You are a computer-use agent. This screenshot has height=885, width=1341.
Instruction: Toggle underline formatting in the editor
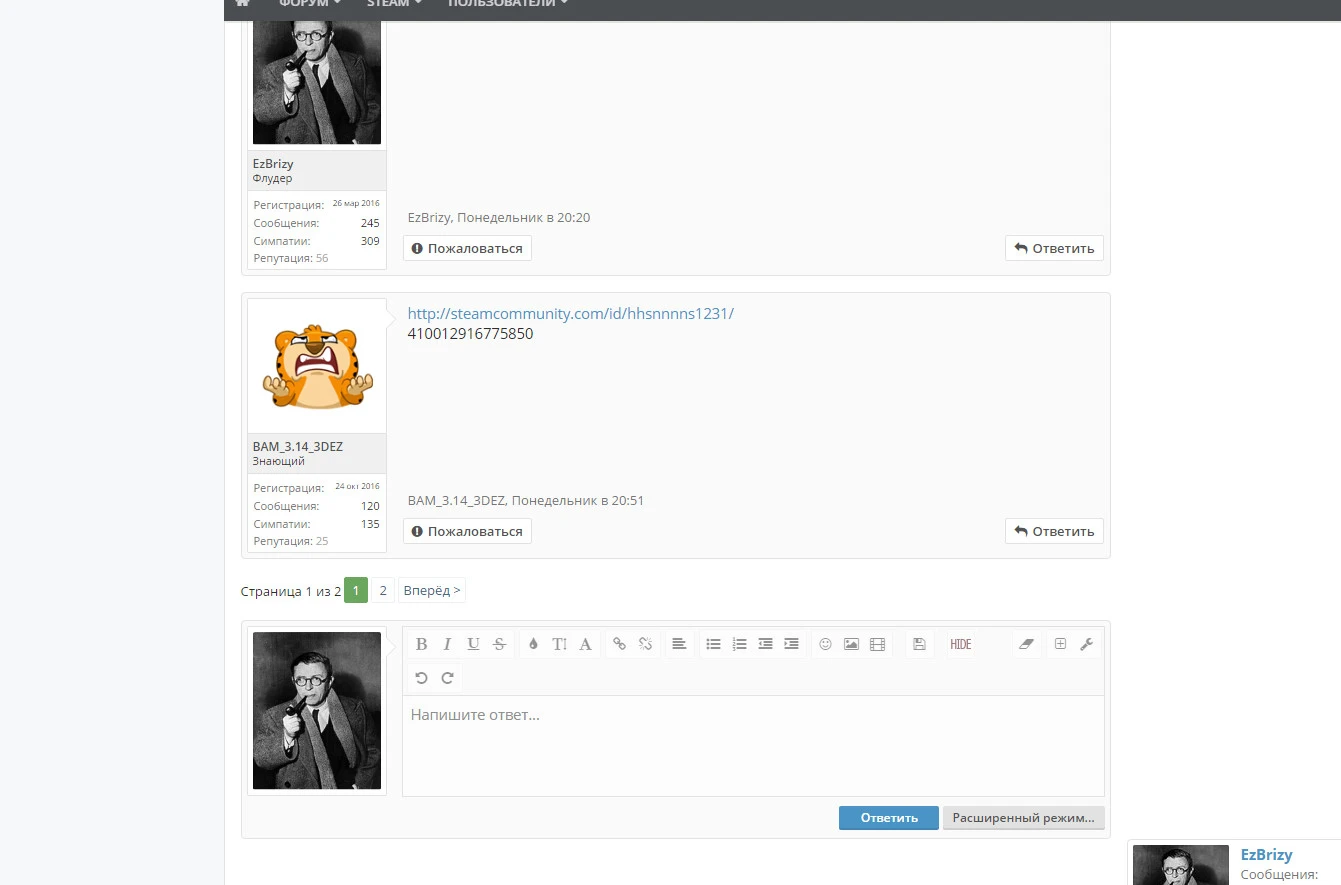tap(473, 644)
